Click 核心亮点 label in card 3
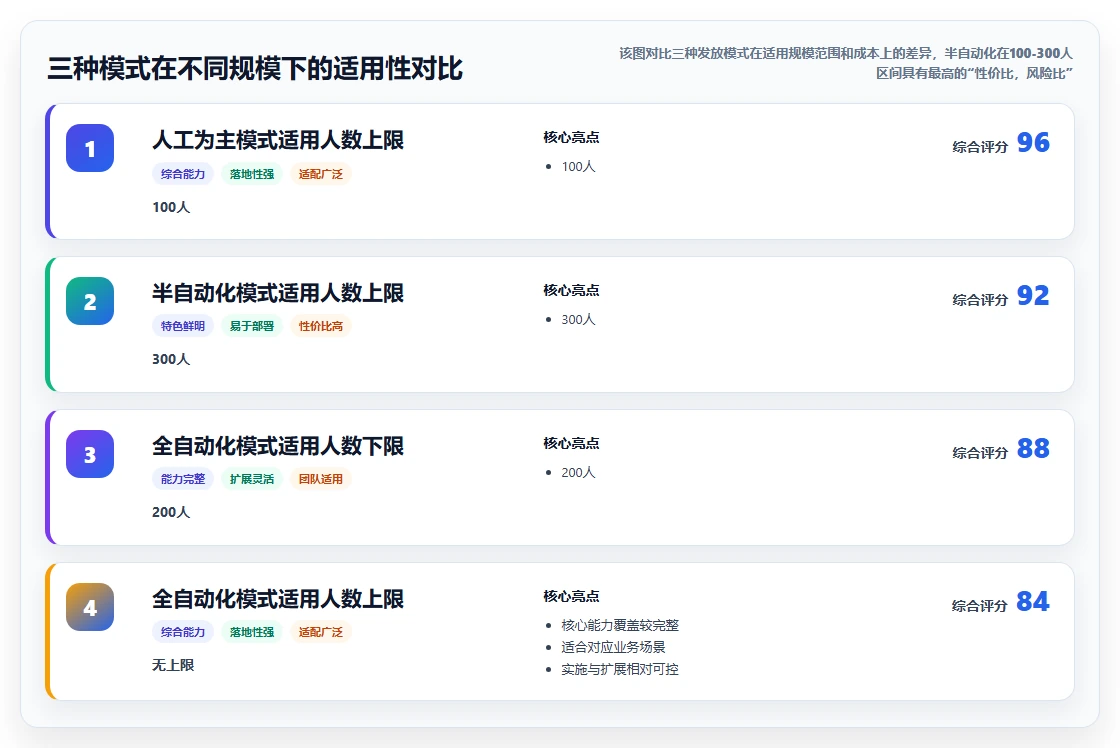This screenshot has width=1120, height=748. tap(571, 443)
